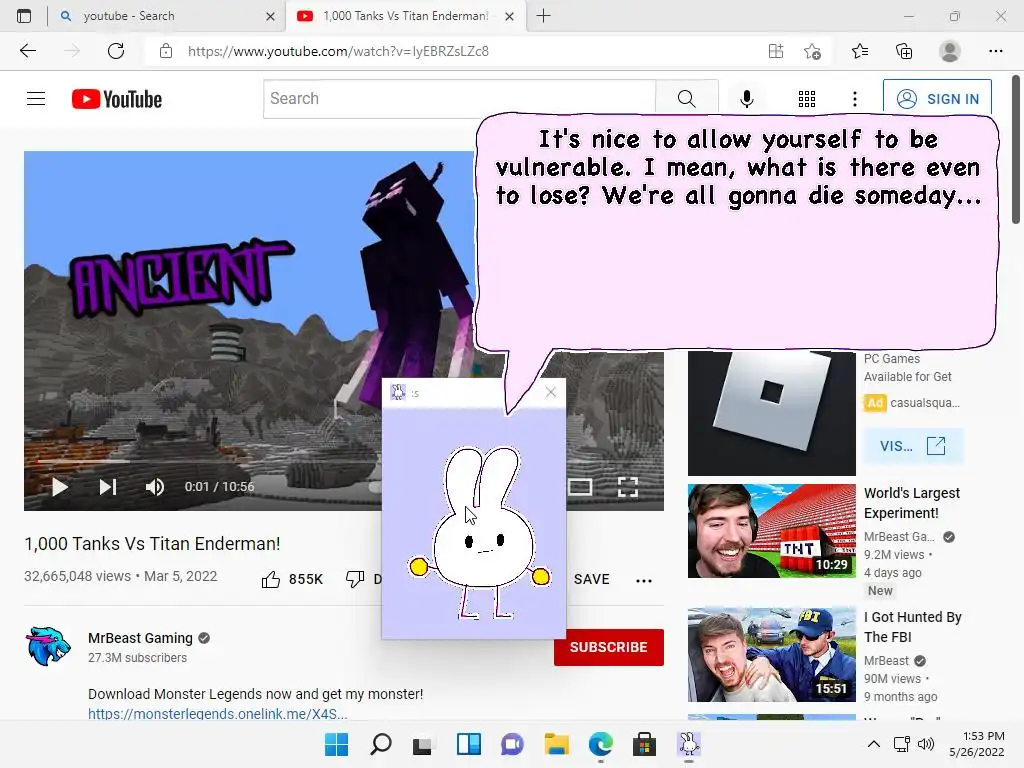This screenshot has width=1024, height=768.
Task: Click the SIGN IN button
Action: click(937, 99)
